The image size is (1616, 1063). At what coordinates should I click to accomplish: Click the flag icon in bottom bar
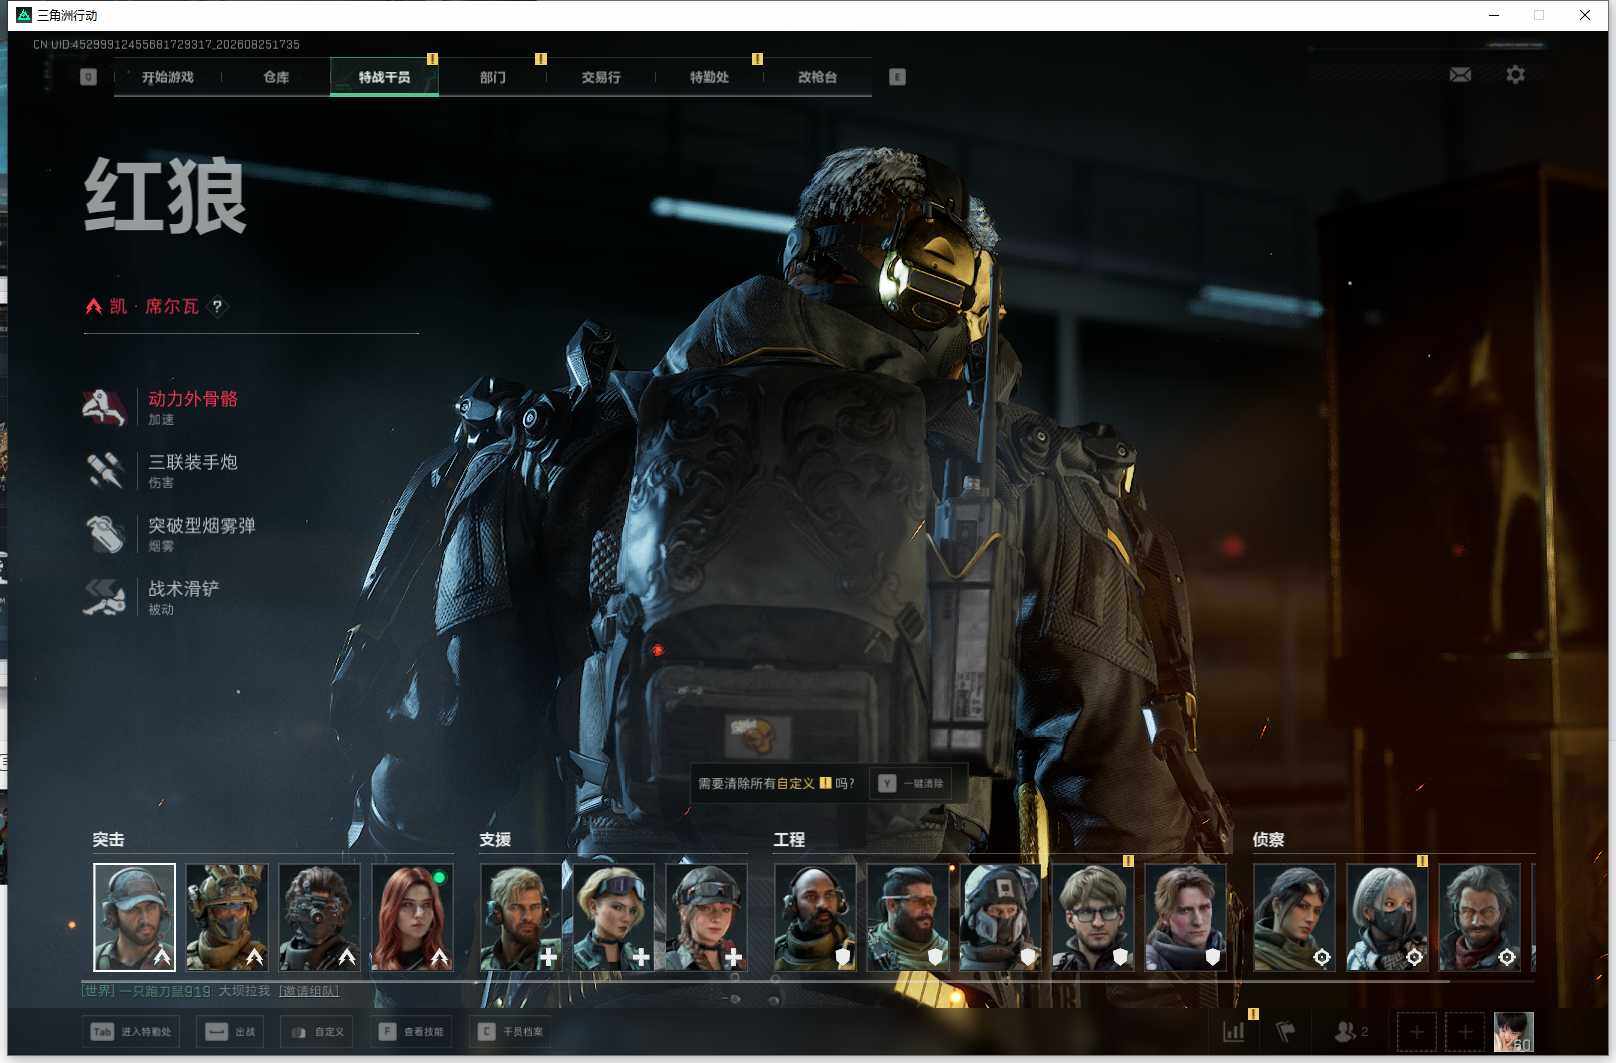[1286, 1031]
